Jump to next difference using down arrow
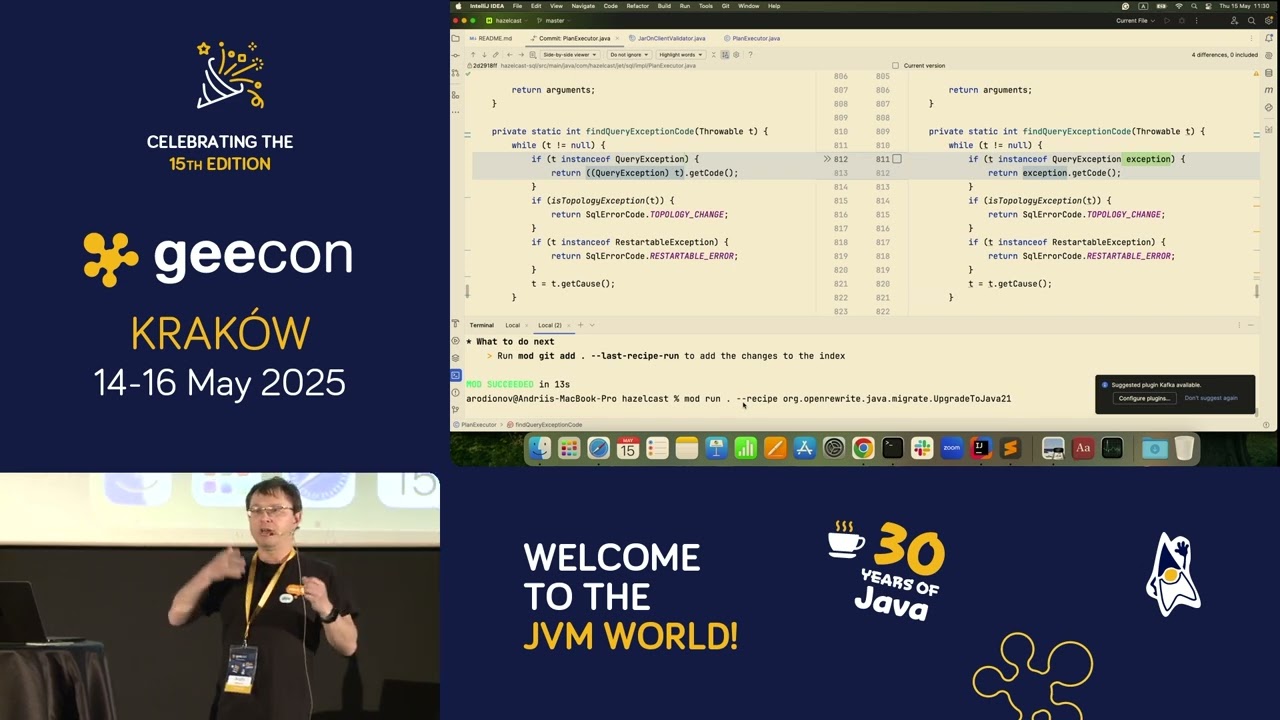Image resolution: width=1280 pixels, height=720 pixels. [x=485, y=55]
